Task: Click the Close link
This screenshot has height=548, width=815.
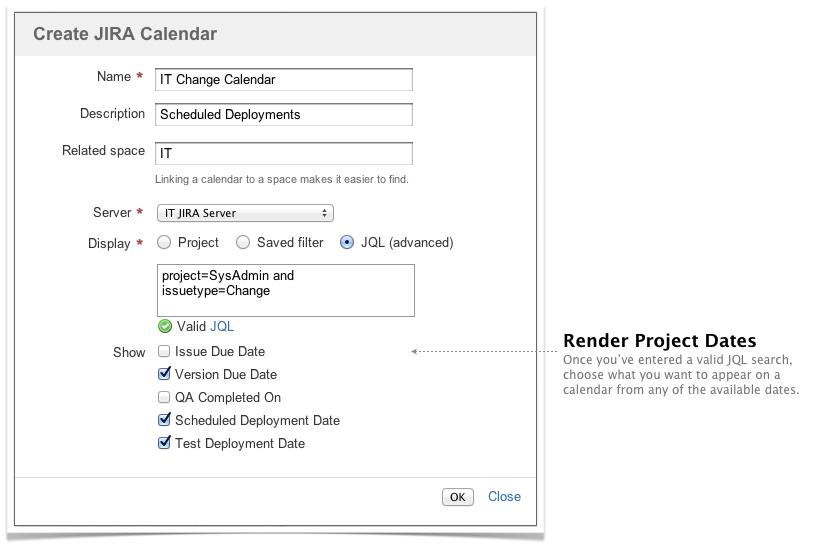Action: pos(504,497)
